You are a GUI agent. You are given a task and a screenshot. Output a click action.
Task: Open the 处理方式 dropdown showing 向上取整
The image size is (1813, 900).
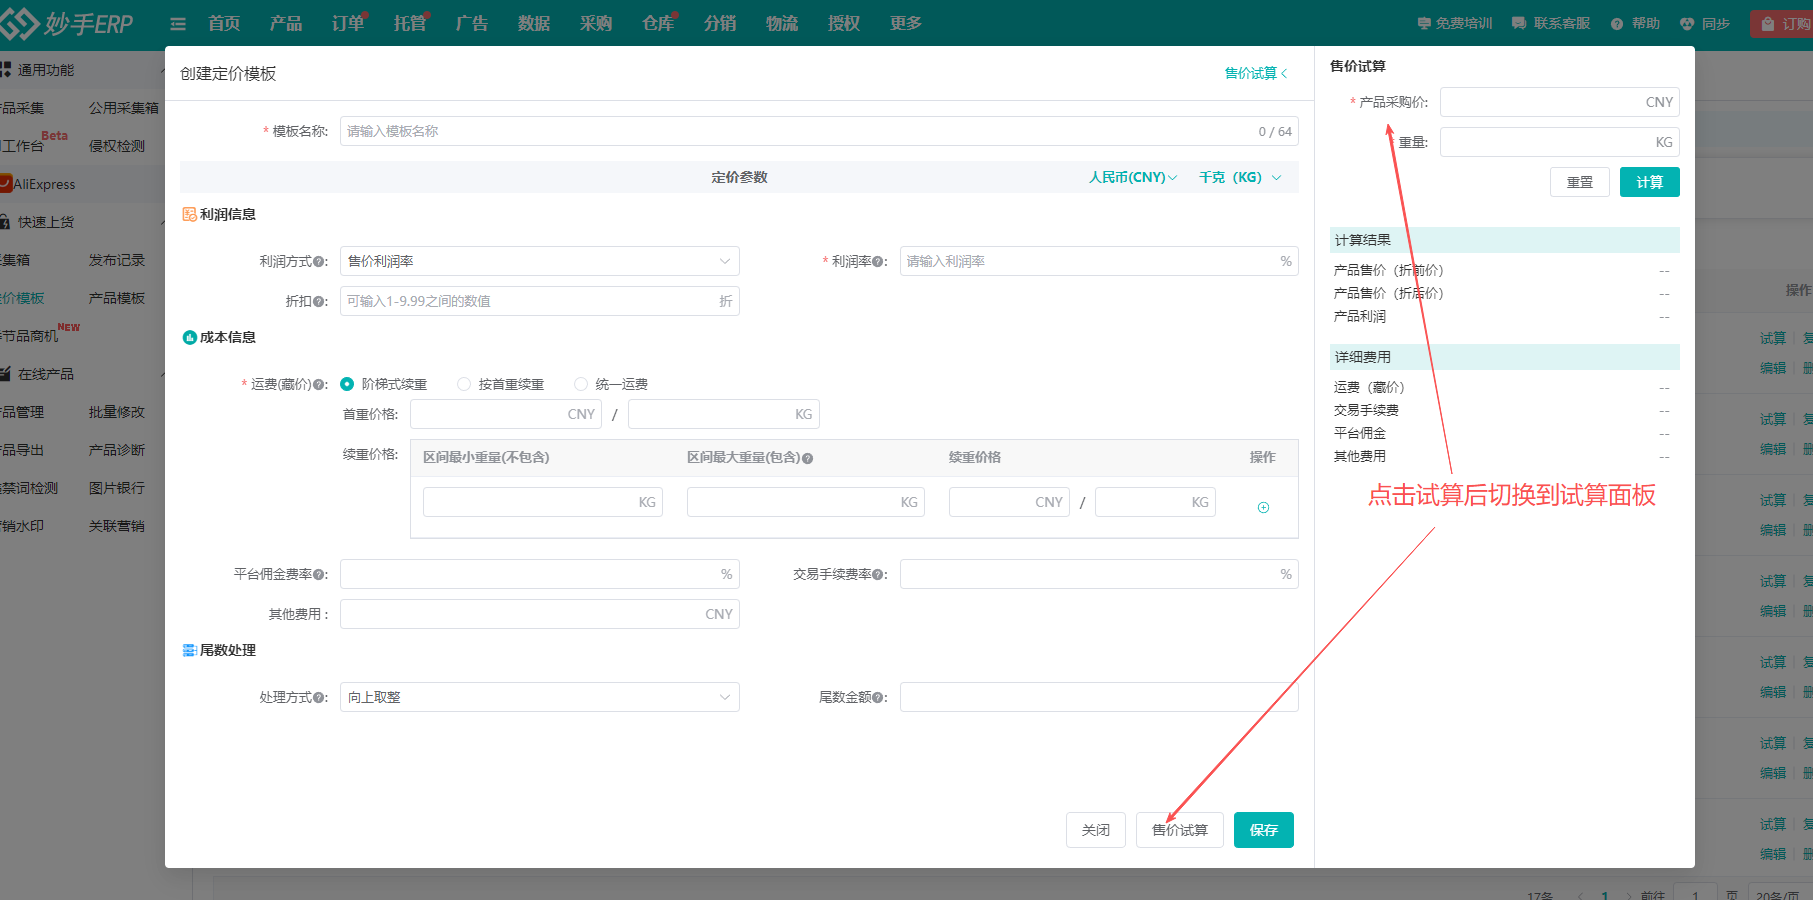click(x=539, y=697)
